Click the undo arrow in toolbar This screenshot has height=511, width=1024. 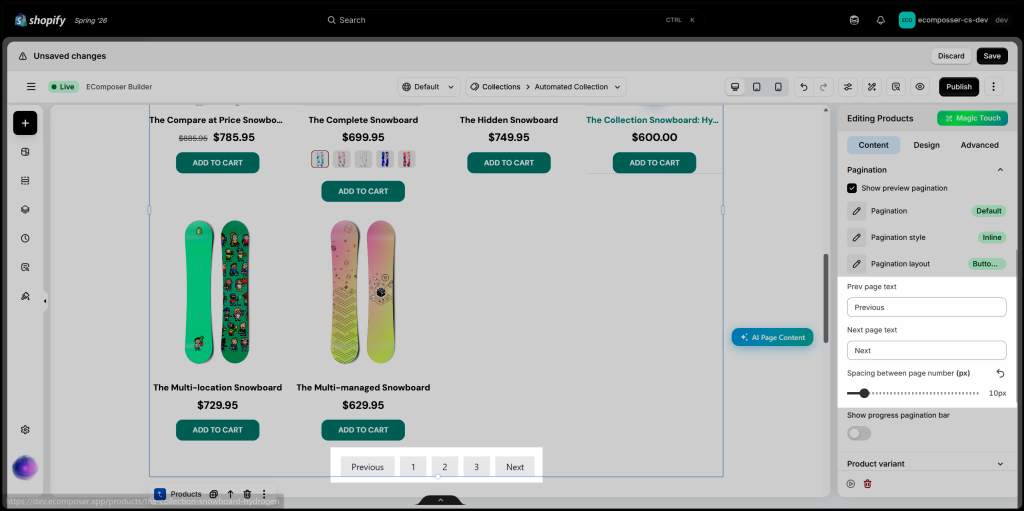tap(804, 87)
